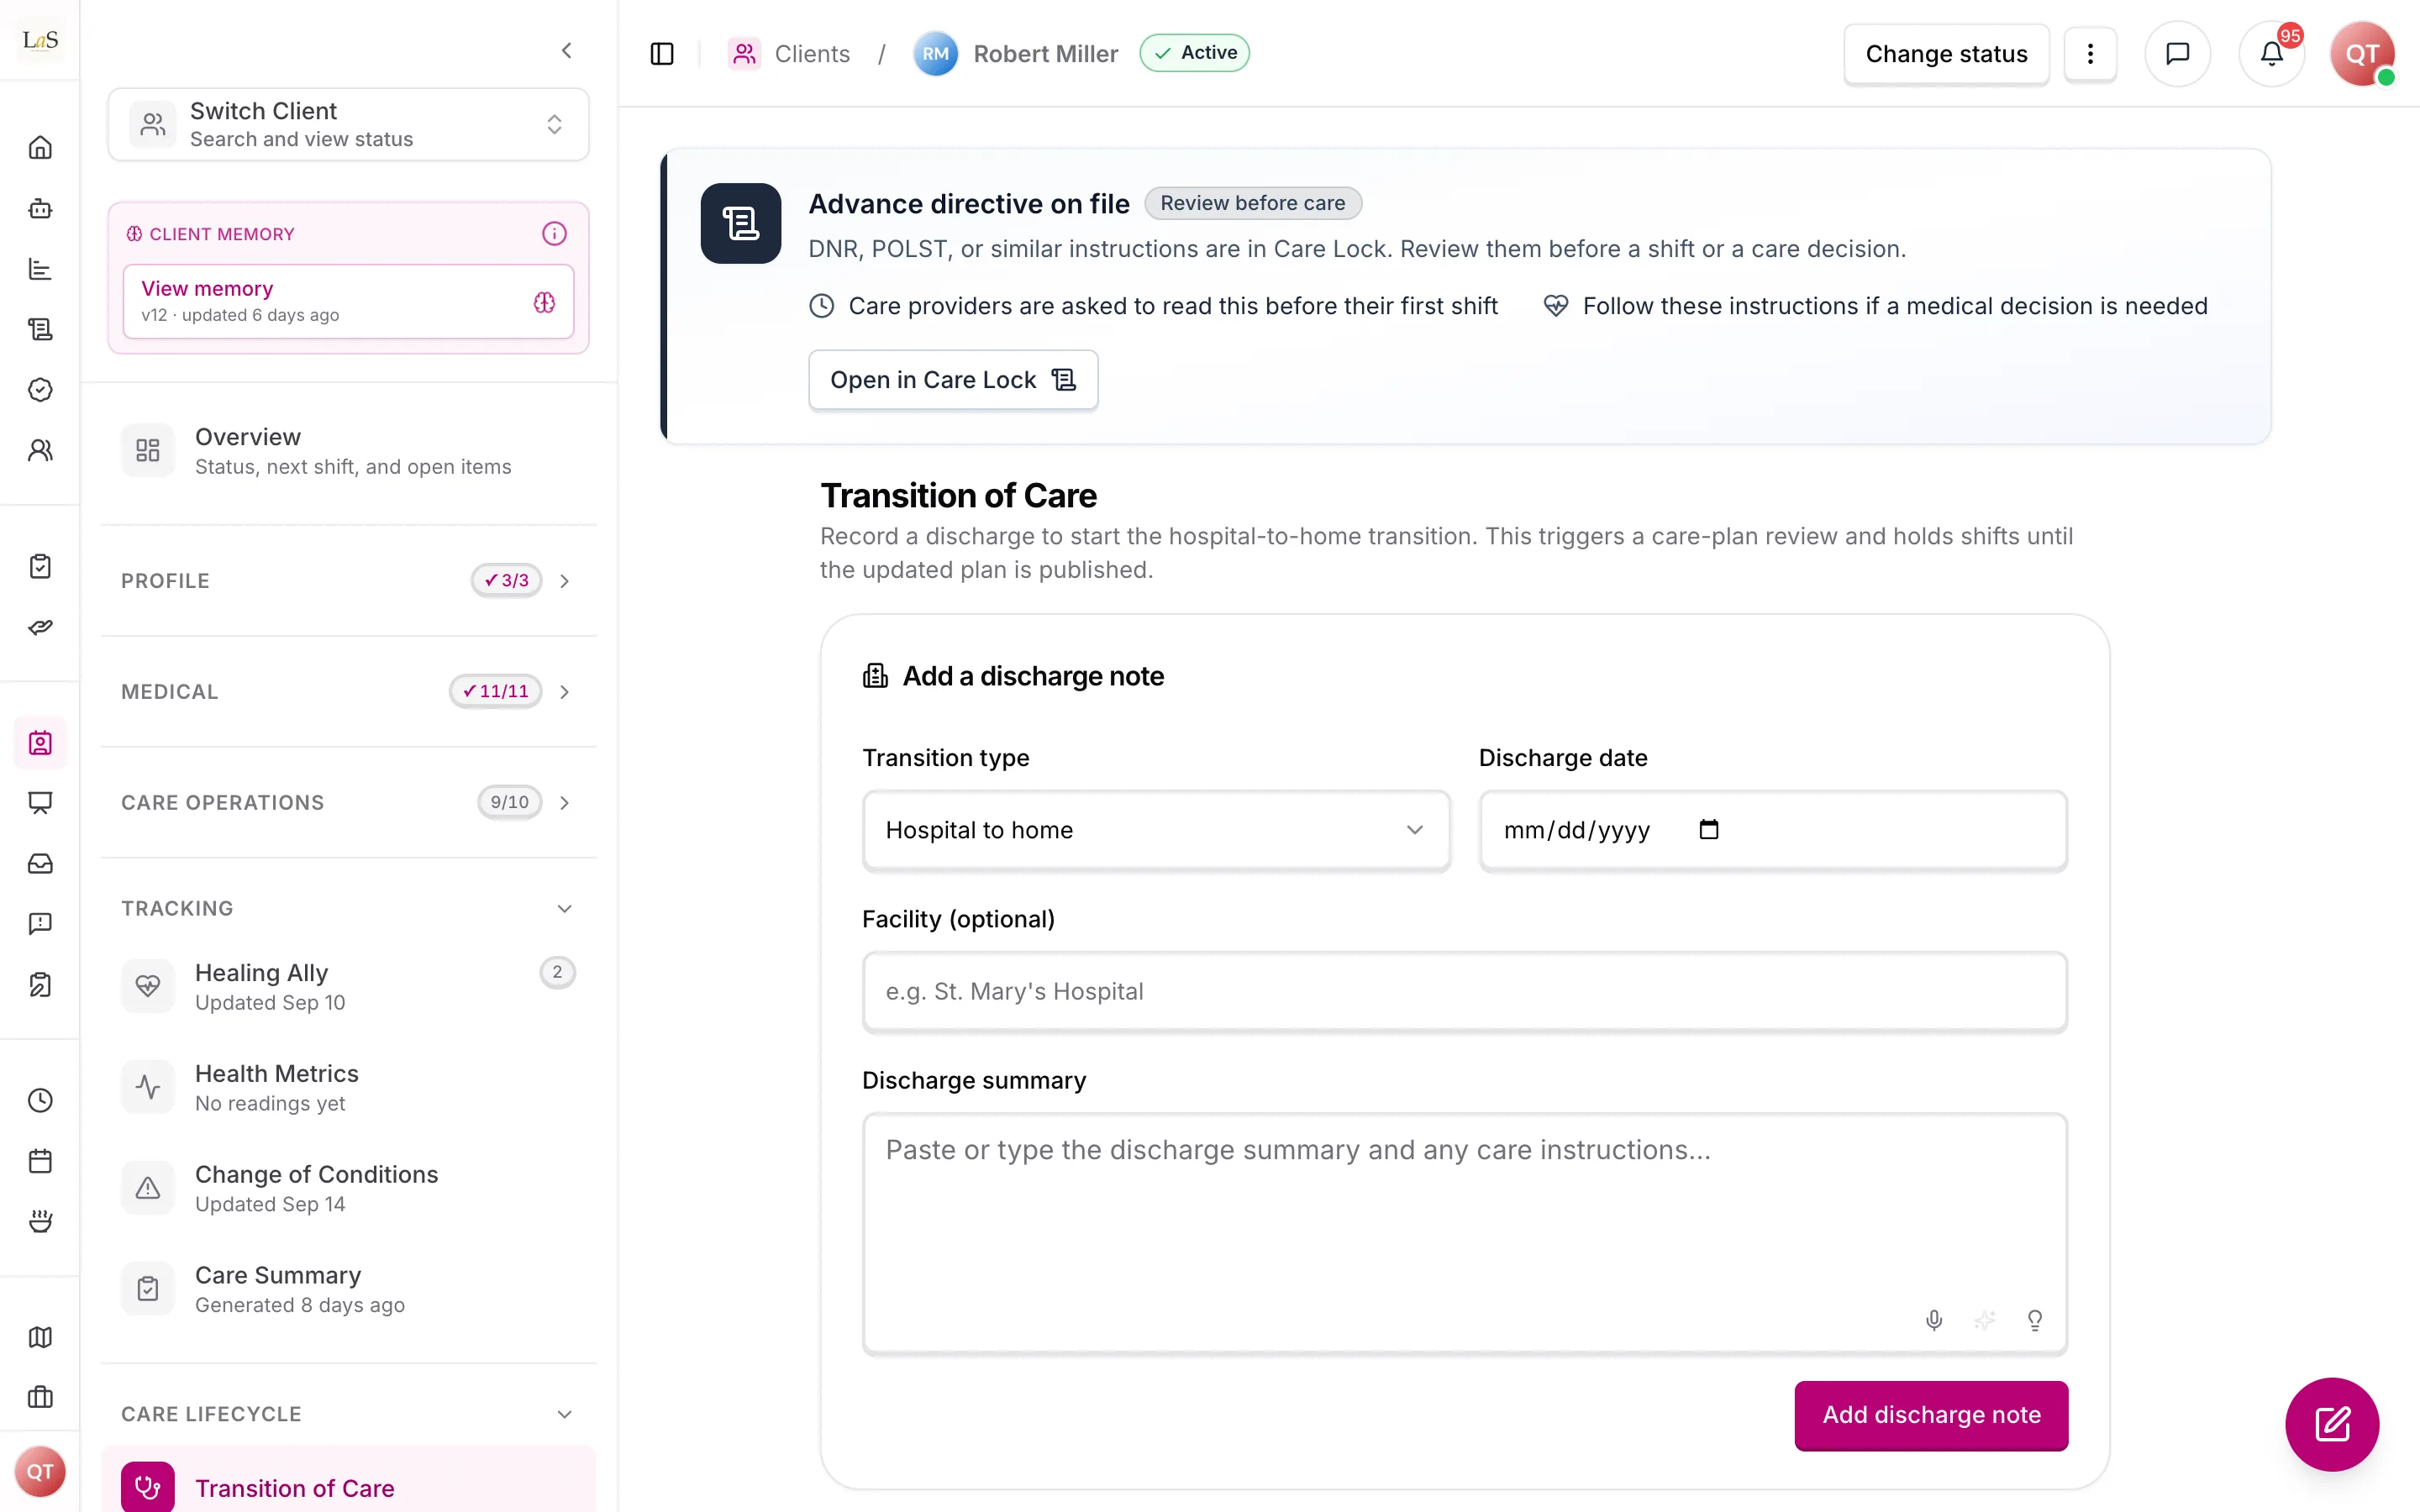Open the Switch Client selector
Image resolution: width=2420 pixels, height=1512 pixels.
(348, 124)
